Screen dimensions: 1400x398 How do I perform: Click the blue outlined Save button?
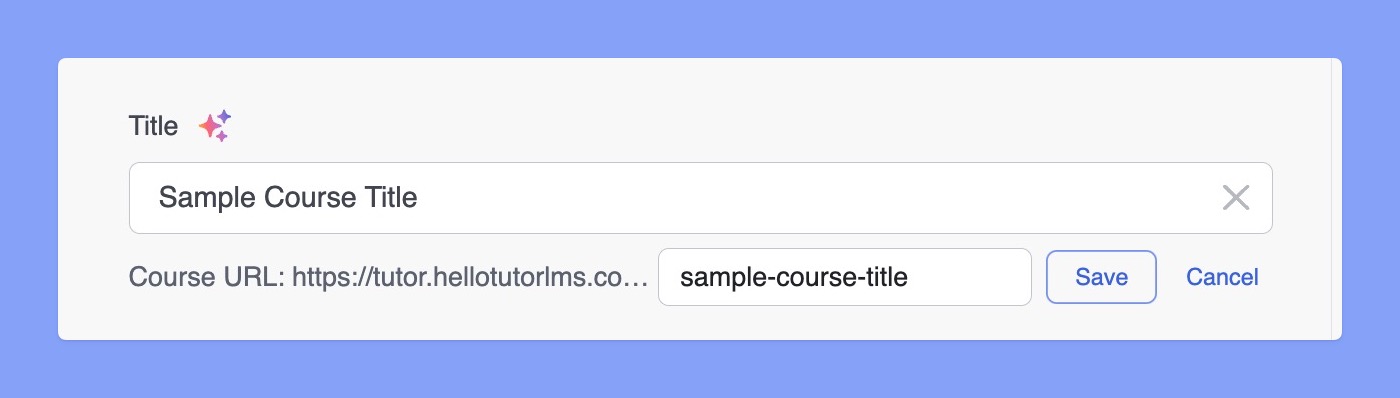pos(1101,277)
